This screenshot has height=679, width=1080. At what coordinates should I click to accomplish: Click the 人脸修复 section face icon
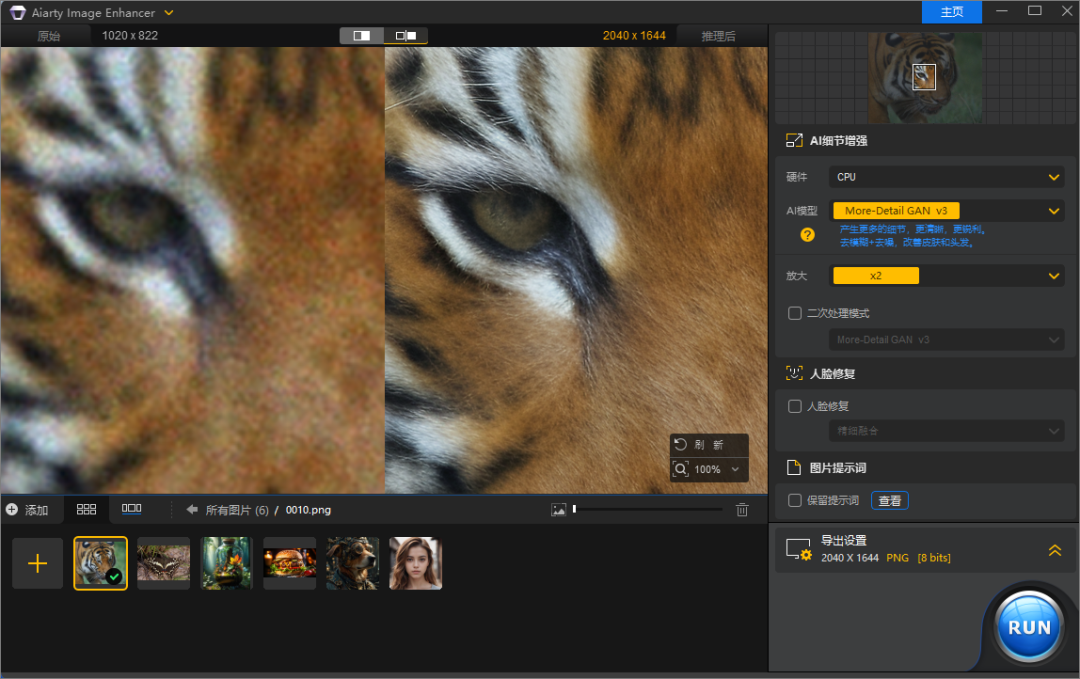coord(793,373)
